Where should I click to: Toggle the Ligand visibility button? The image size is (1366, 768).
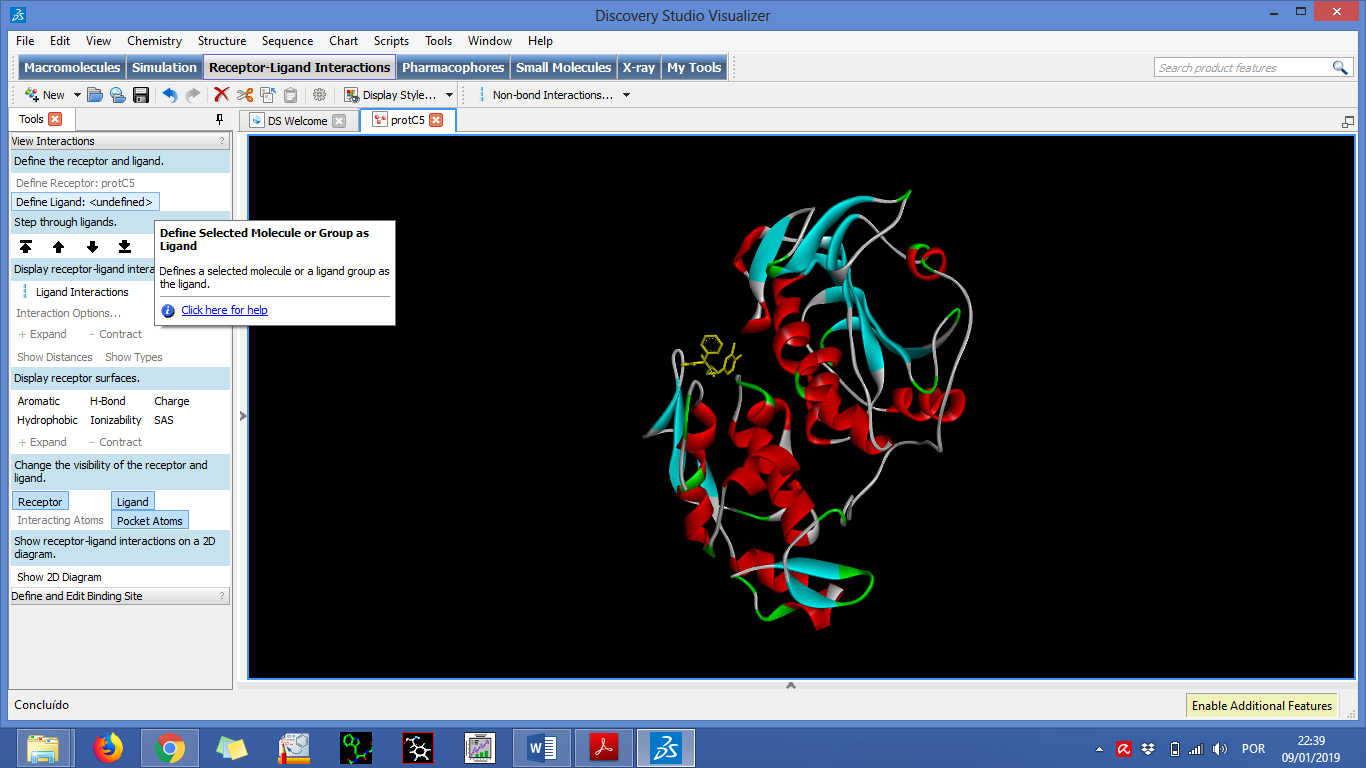coord(132,501)
